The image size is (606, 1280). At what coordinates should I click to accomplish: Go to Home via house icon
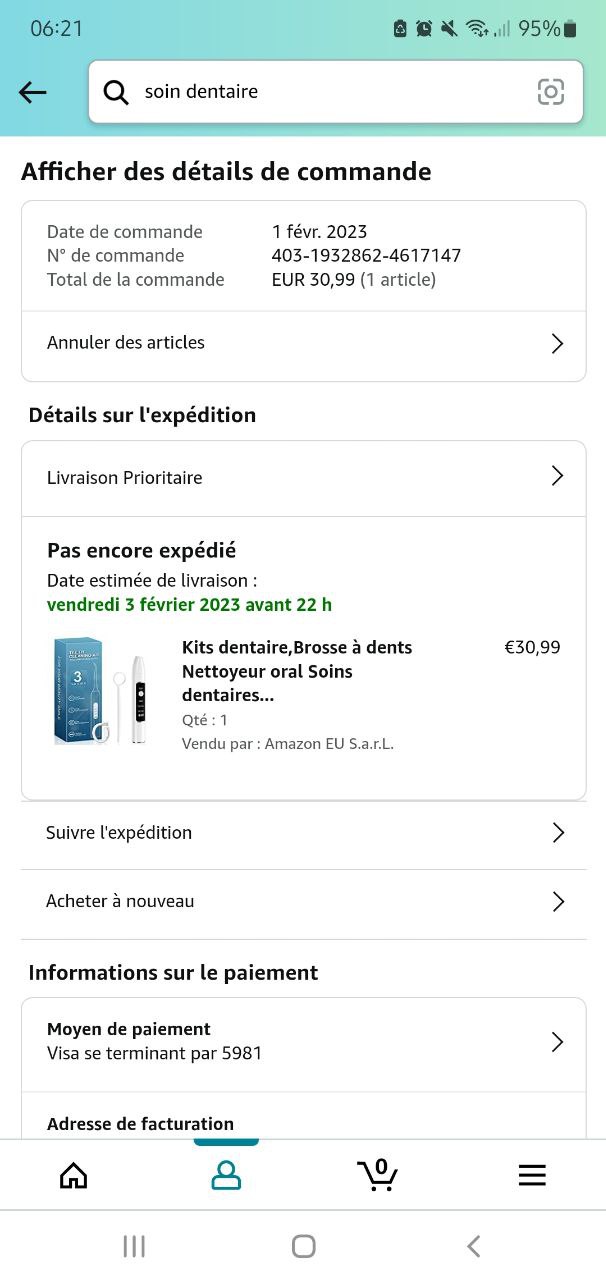74,1175
